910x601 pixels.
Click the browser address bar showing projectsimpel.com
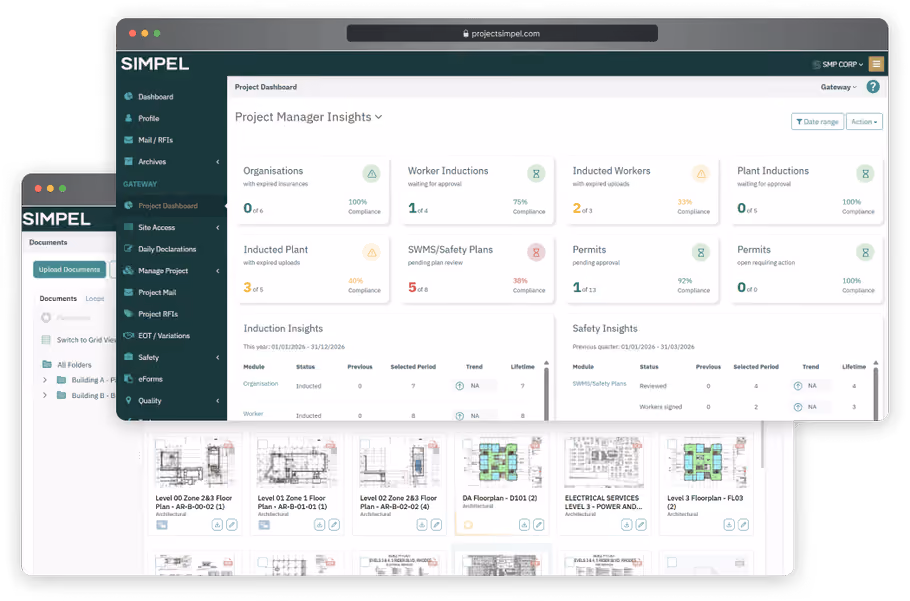coord(502,34)
